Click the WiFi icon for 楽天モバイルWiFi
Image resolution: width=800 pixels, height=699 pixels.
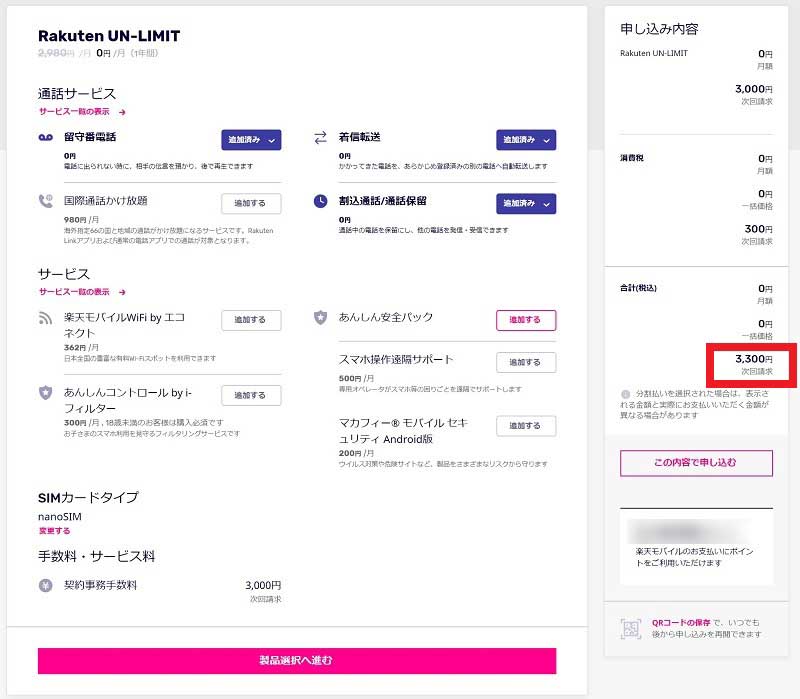[x=45, y=318]
